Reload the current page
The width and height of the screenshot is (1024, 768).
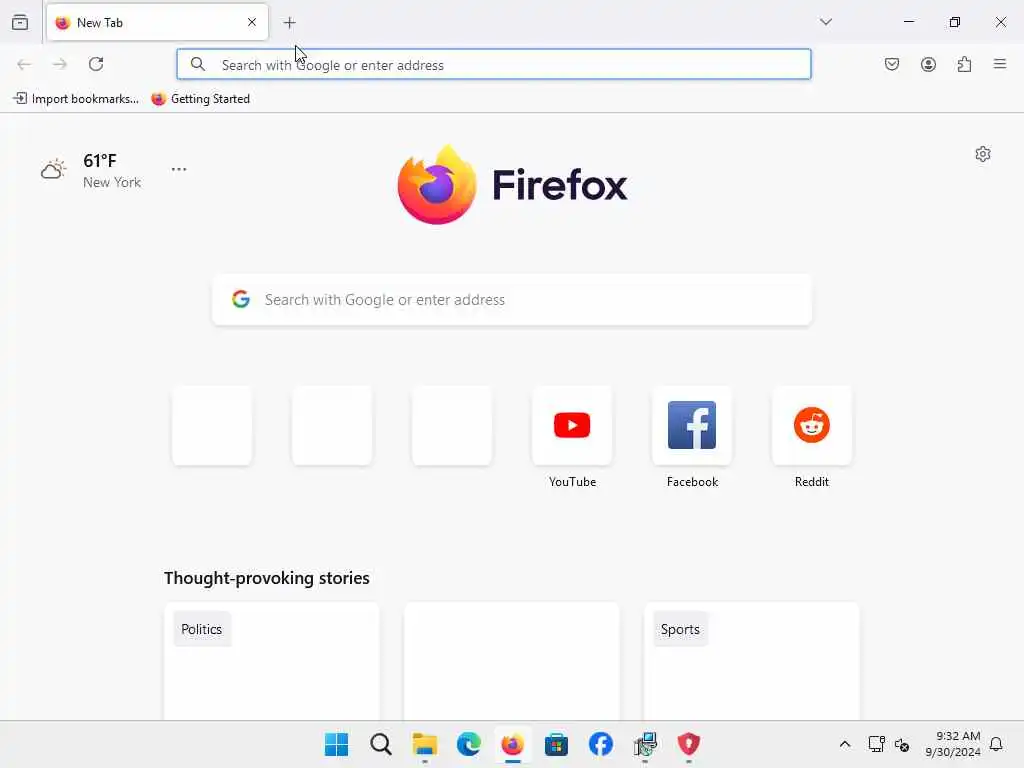point(96,64)
